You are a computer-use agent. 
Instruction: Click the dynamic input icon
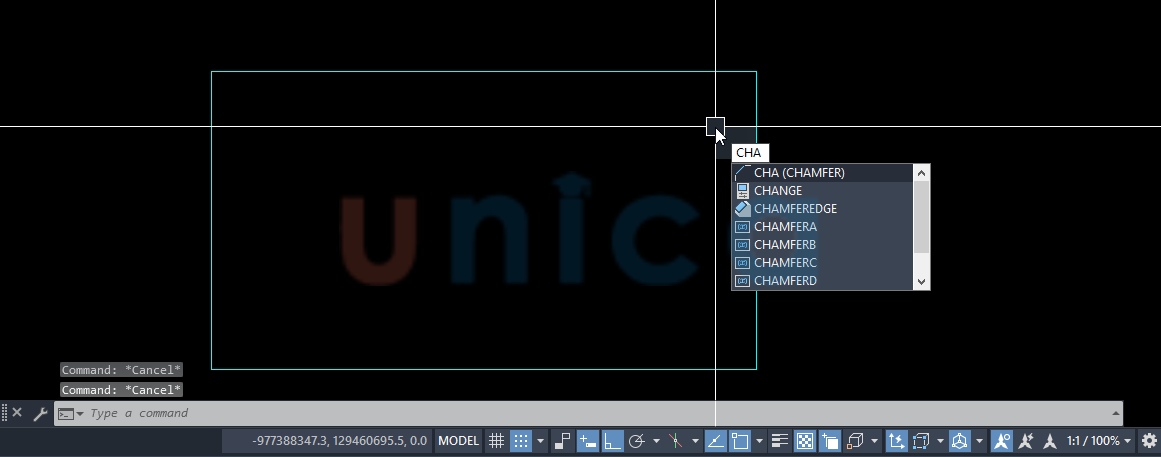coord(587,441)
